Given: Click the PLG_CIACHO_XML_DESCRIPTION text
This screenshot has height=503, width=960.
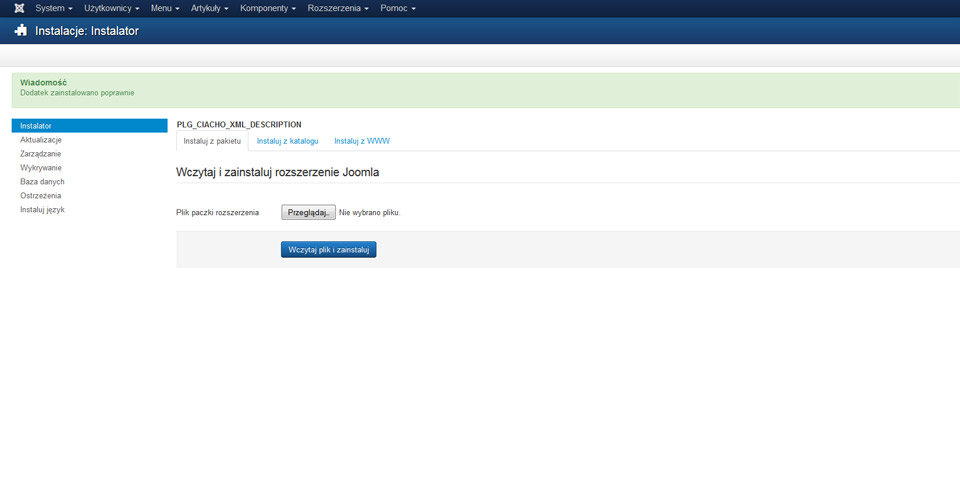Looking at the screenshot, I should (x=239, y=124).
